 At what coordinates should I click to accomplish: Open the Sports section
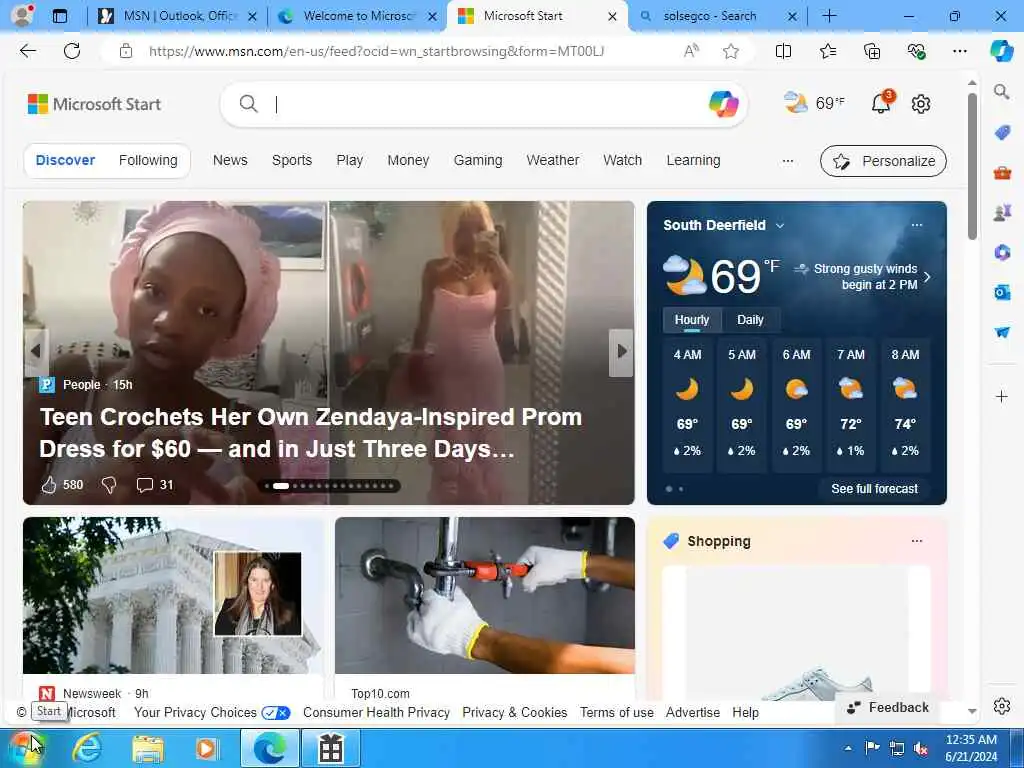[292, 160]
